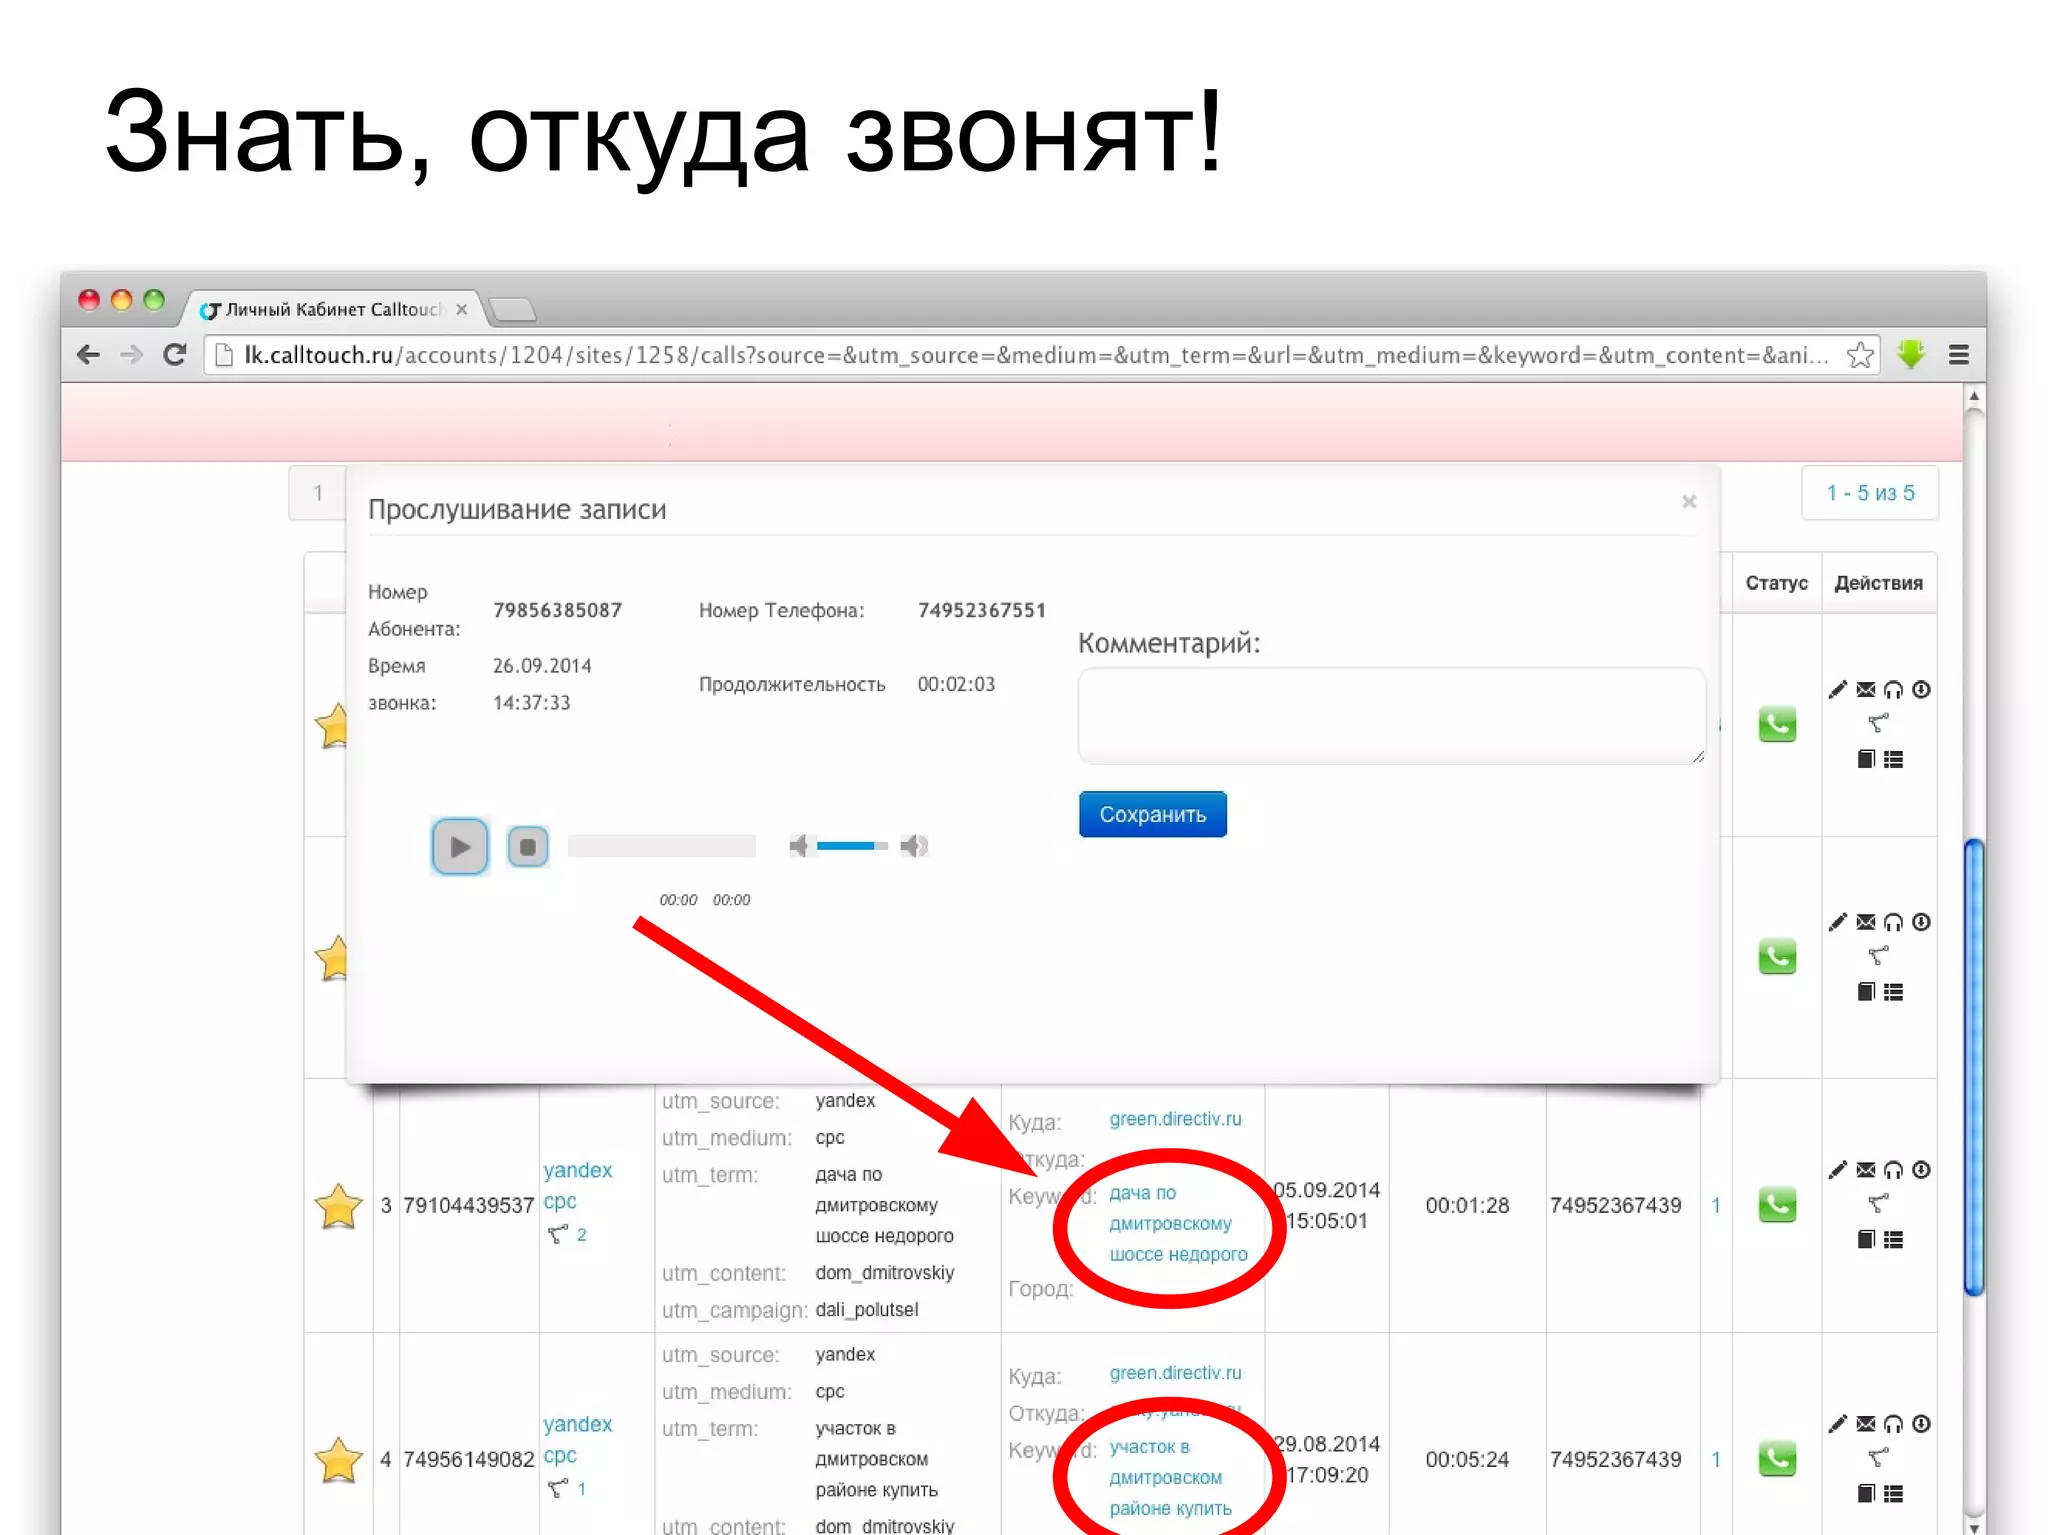The image size is (2048, 1535).
Task: Select the duration 00:05:24
Action: click(x=1466, y=1459)
